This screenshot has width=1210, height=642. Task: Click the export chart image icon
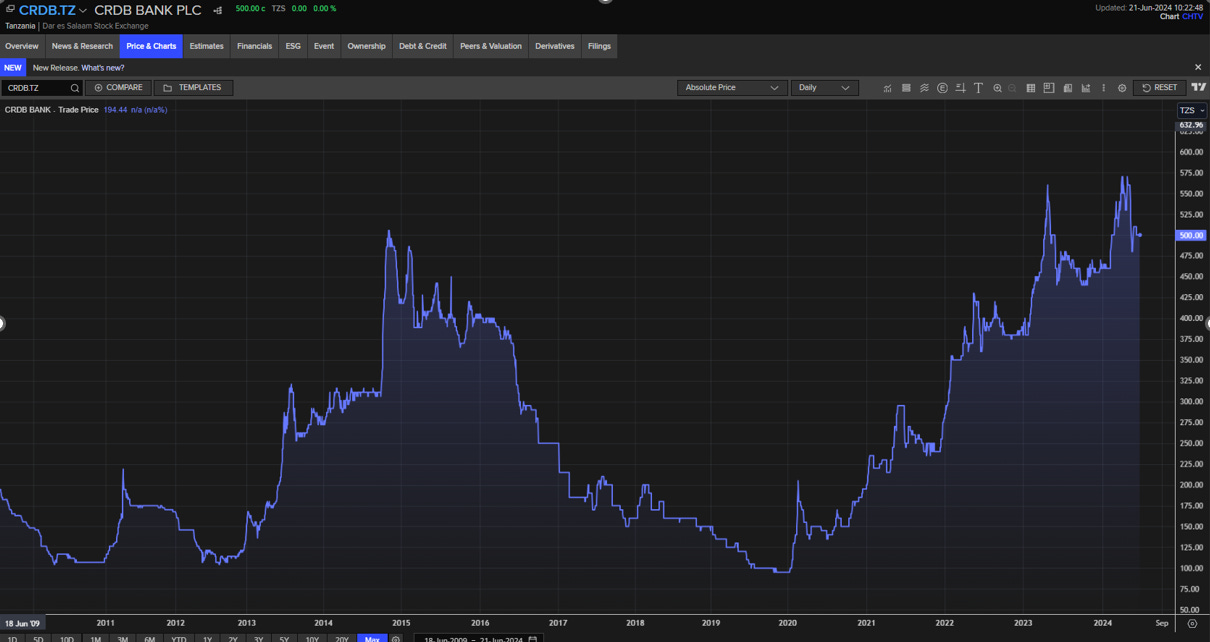point(1068,88)
